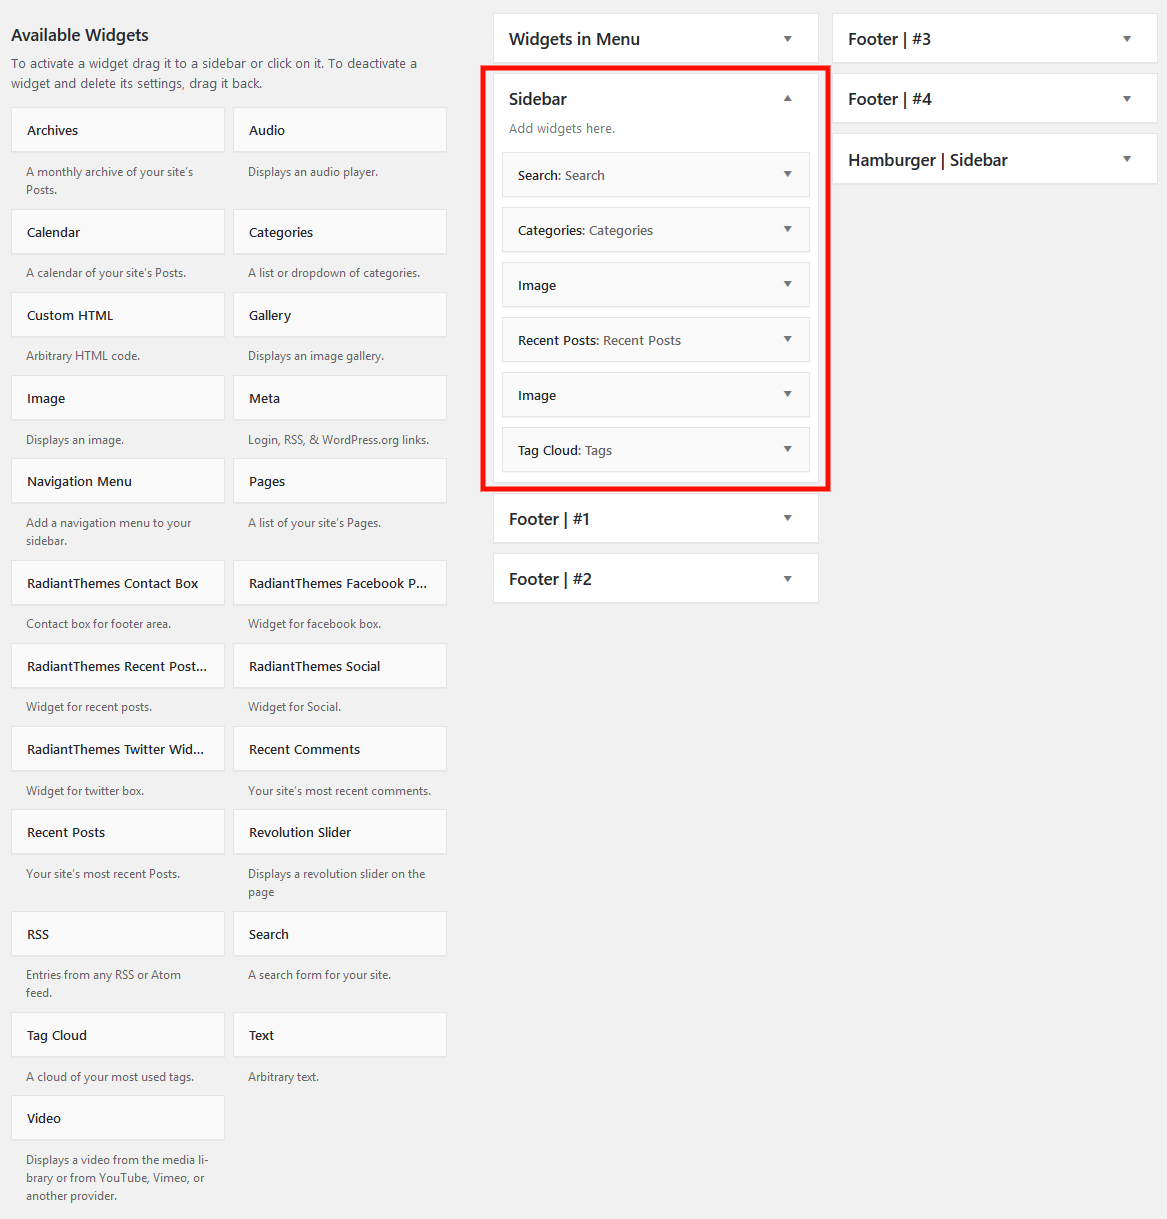The image size is (1167, 1219).
Task: Expand the Footer | #1 area
Action: click(788, 519)
